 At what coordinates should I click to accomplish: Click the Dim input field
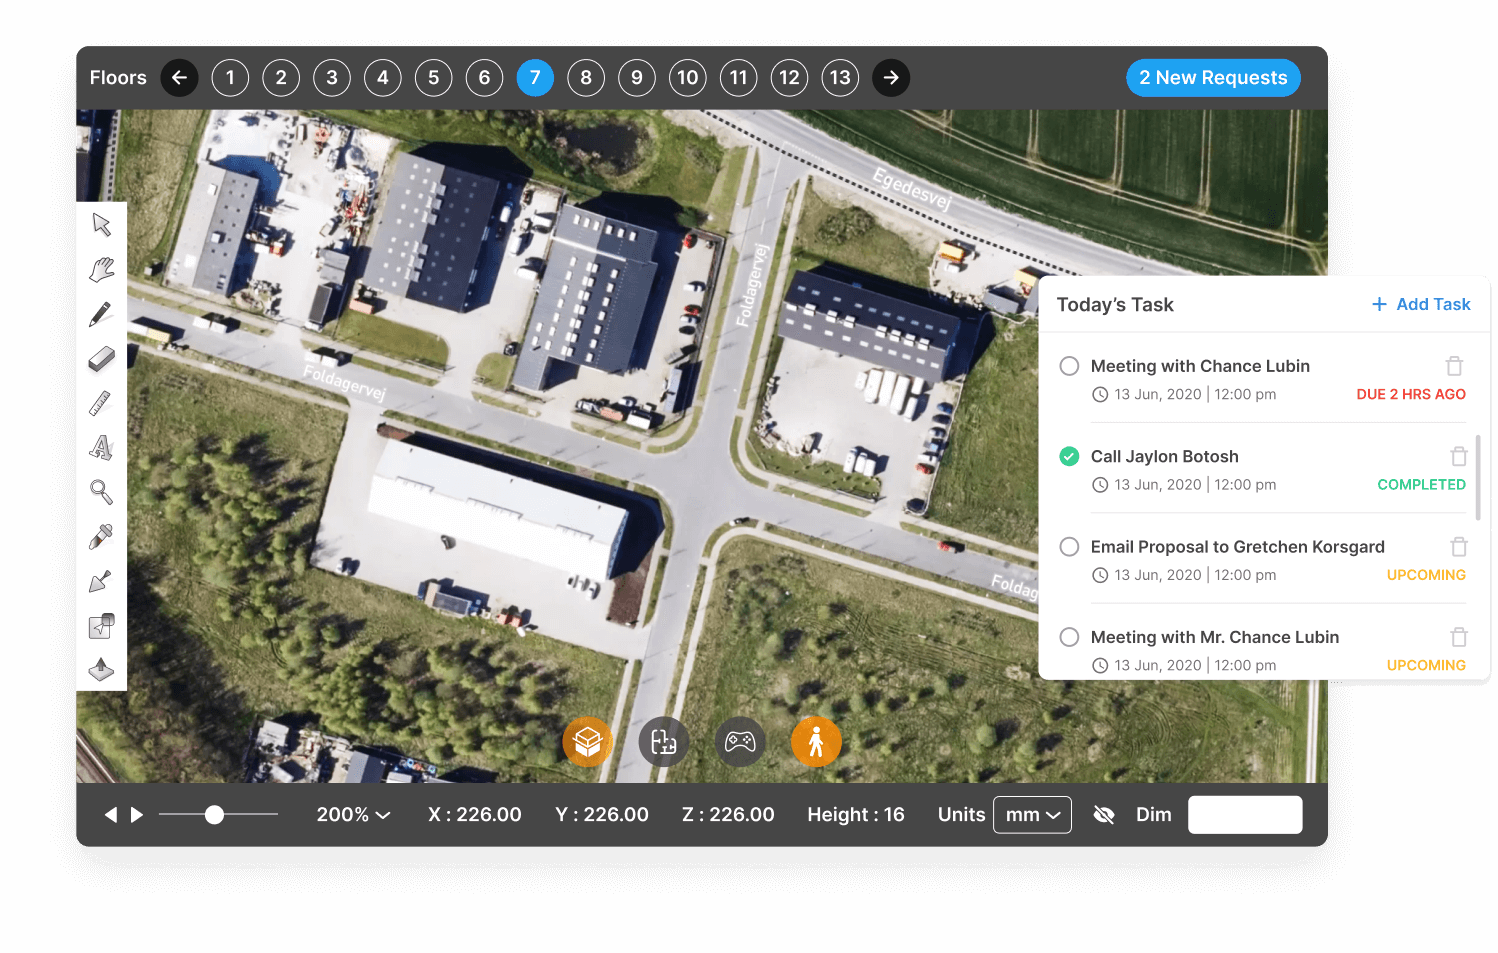1245,815
